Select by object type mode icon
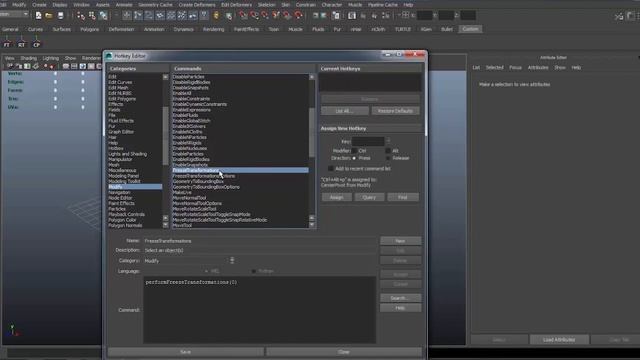 point(92,16)
